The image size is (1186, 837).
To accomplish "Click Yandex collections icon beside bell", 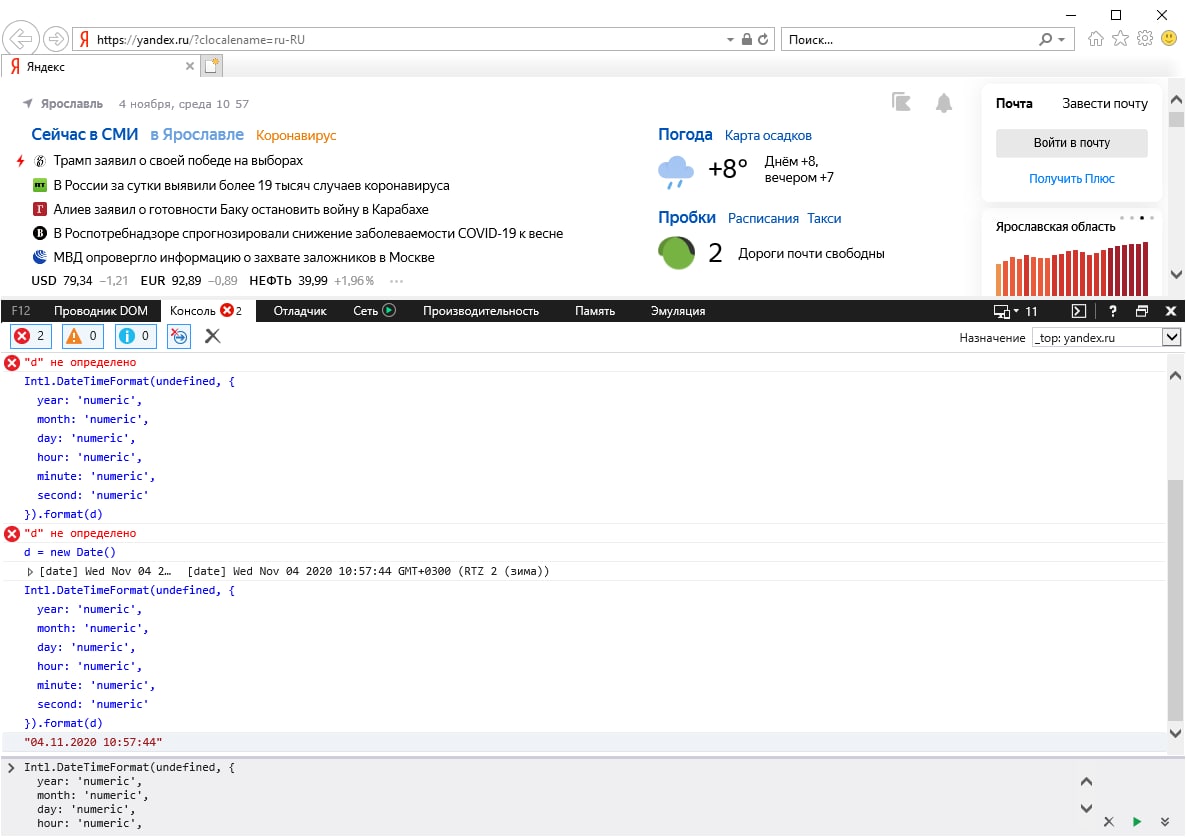I will point(901,102).
